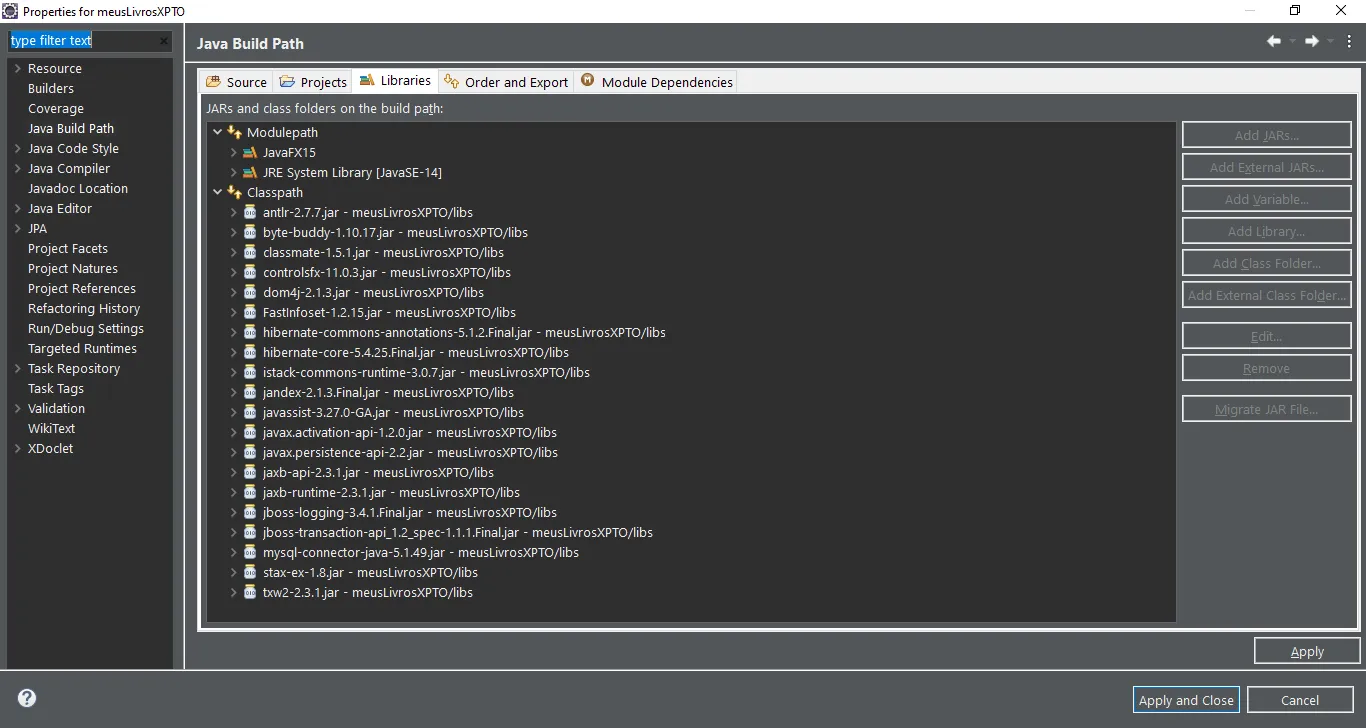Go forward using the right arrow icon

tap(1312, 41)
